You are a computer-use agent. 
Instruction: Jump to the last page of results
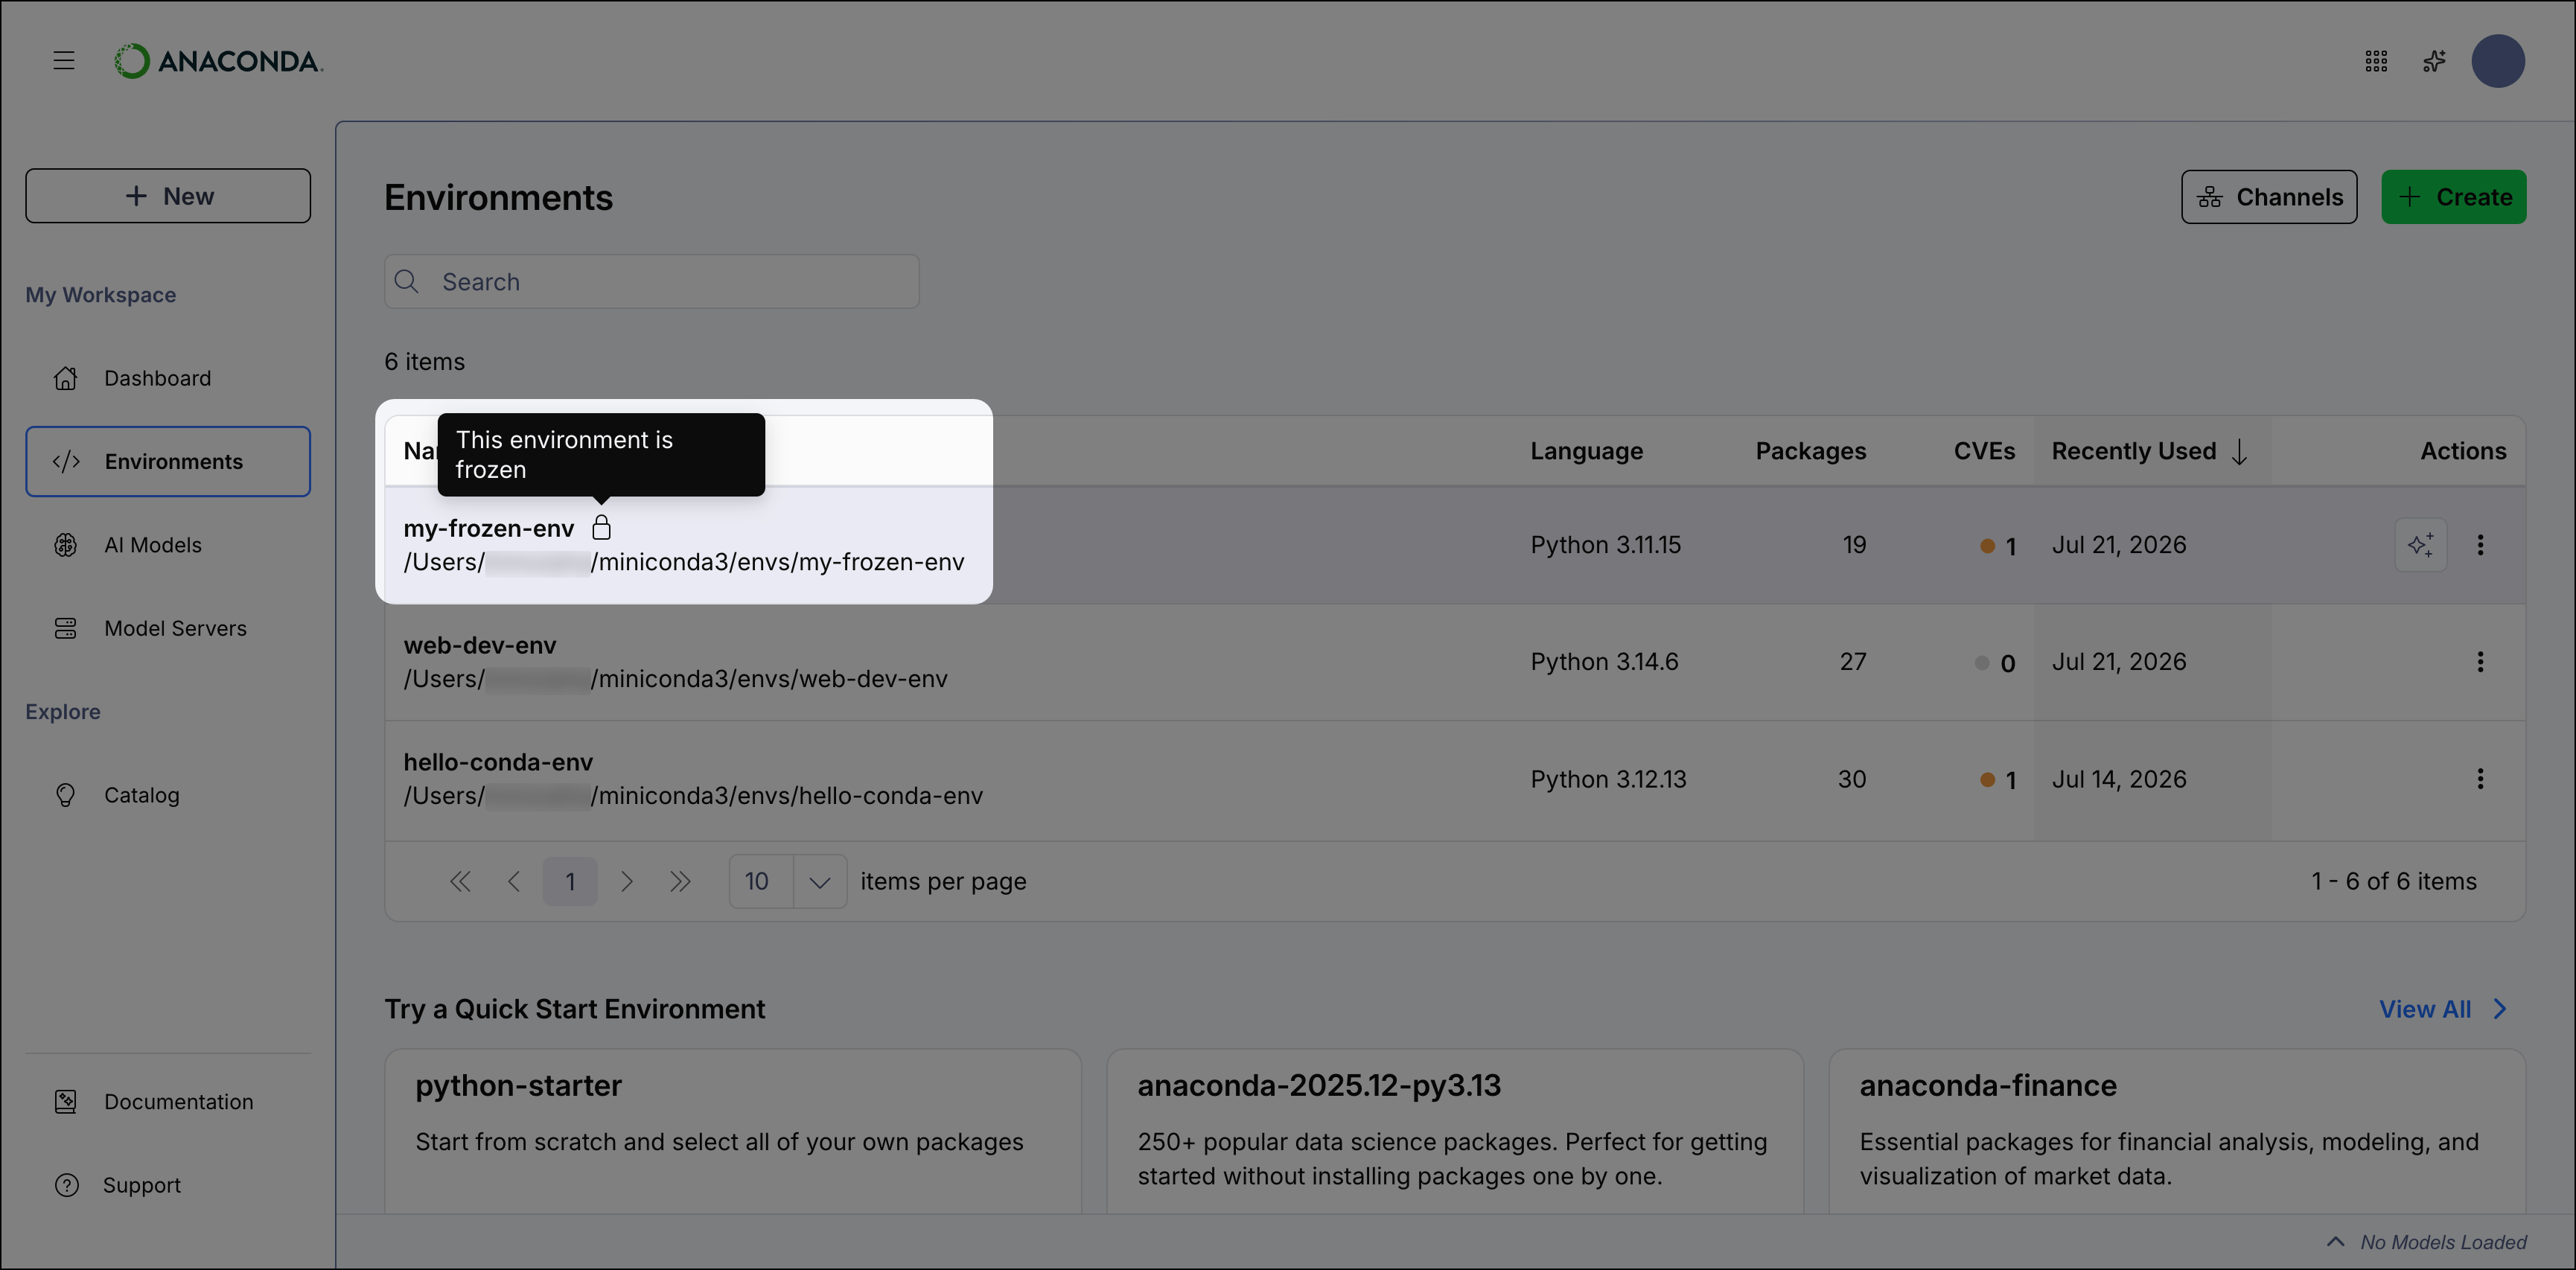coord(680,881)
